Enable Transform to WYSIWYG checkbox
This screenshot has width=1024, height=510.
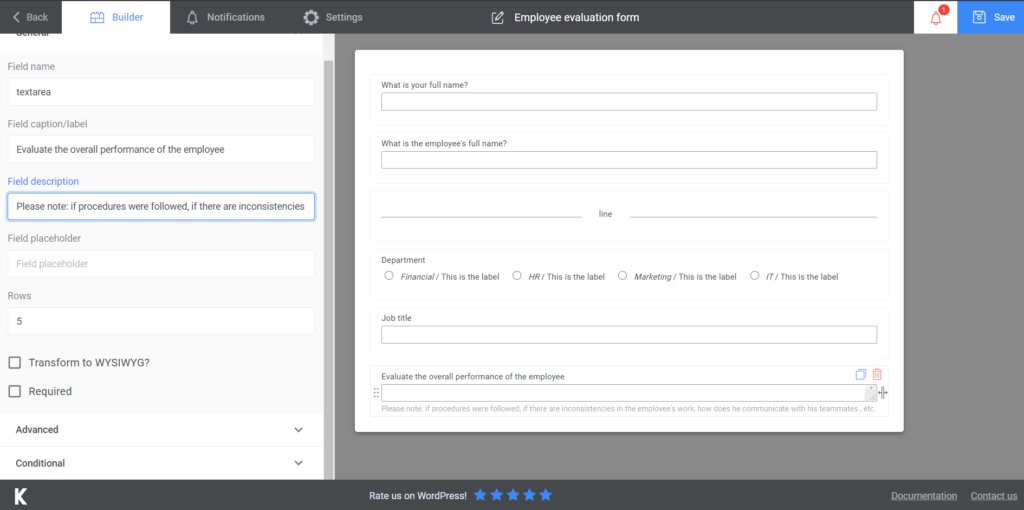pos(14,362)
